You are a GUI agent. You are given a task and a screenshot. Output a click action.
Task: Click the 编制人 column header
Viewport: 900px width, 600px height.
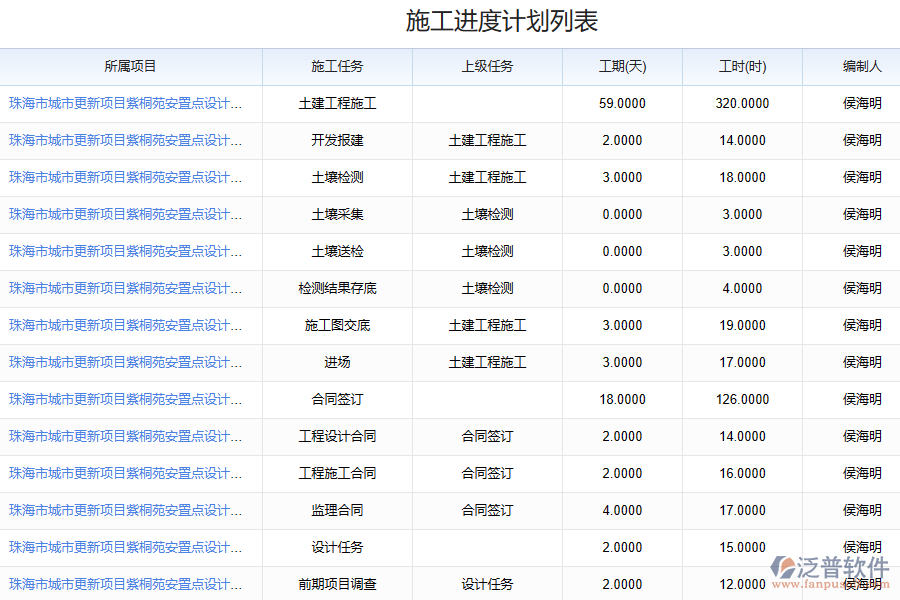point(861,67)
